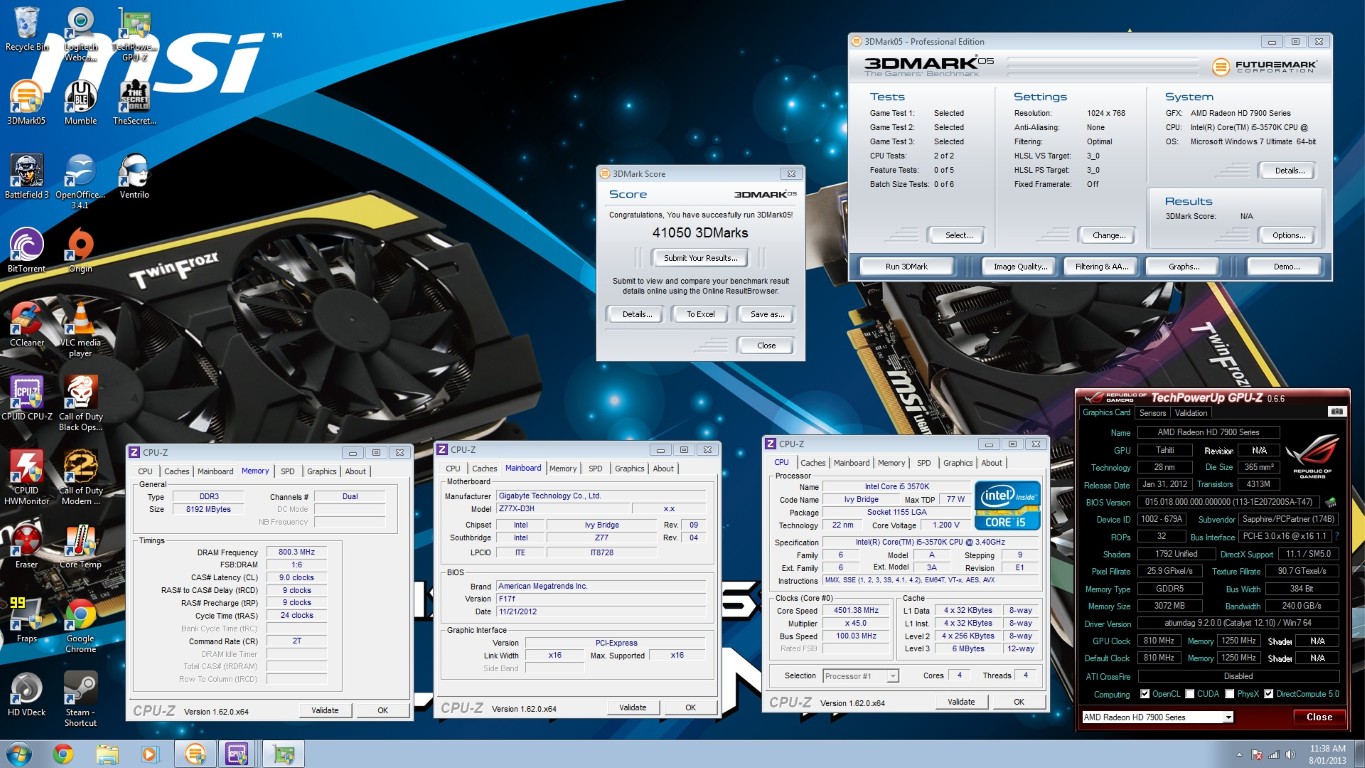Select the Battlefield 3 desktop icon
The image size is (1365, 768).
(27, 177)
